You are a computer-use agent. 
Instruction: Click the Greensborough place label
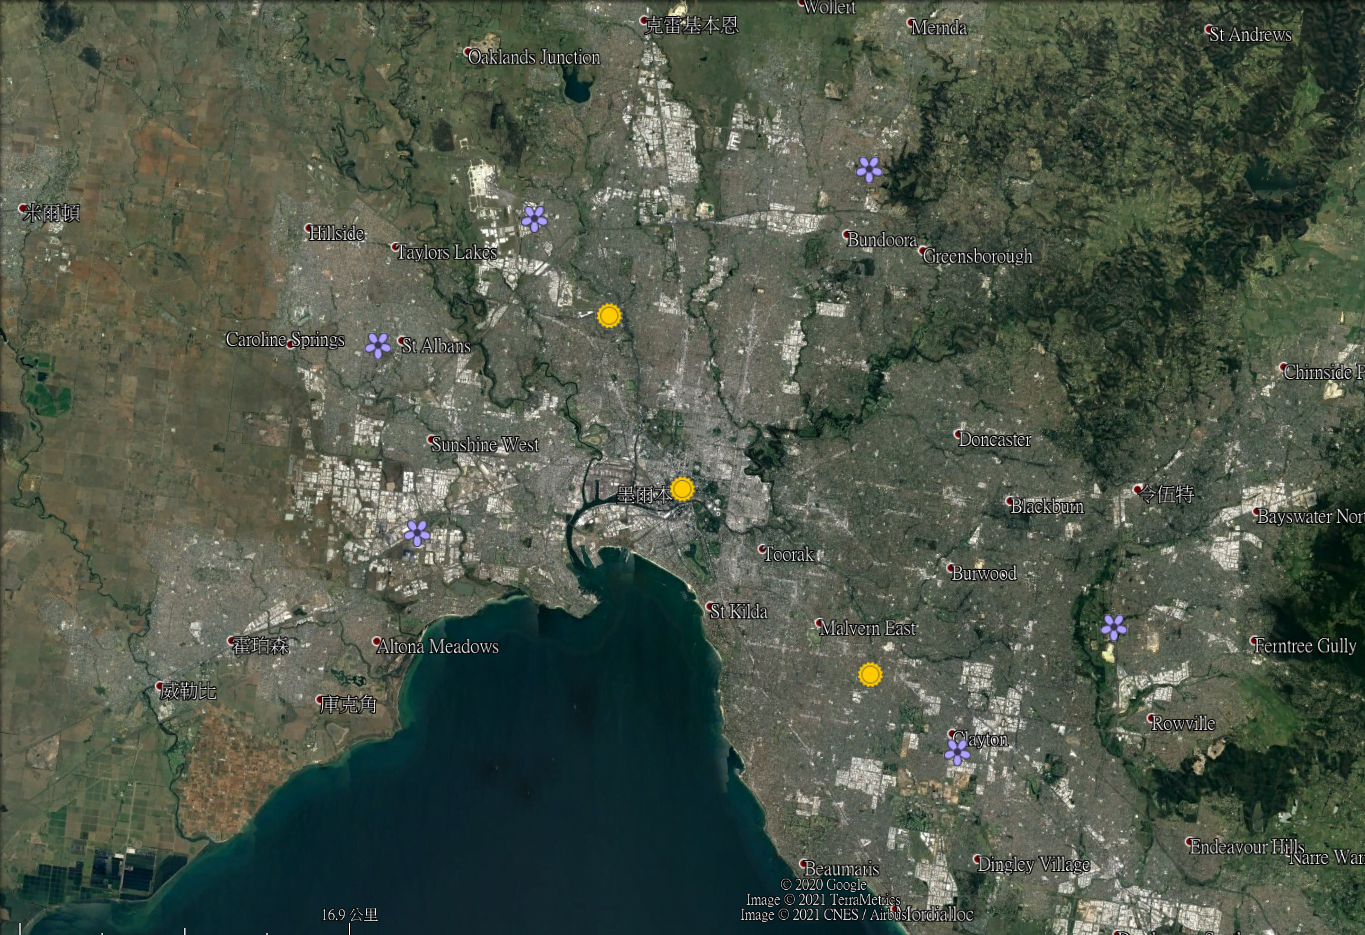(977, 256)
